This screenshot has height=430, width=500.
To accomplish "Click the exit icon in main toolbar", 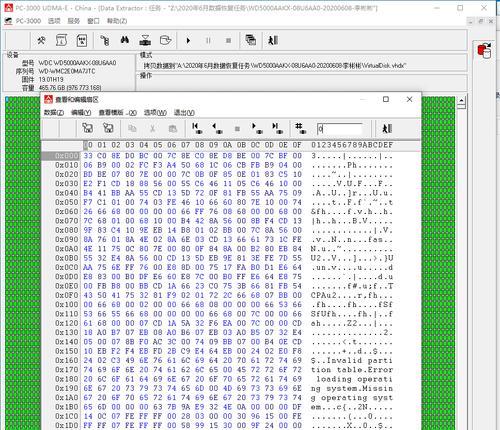I will (273, 41).
